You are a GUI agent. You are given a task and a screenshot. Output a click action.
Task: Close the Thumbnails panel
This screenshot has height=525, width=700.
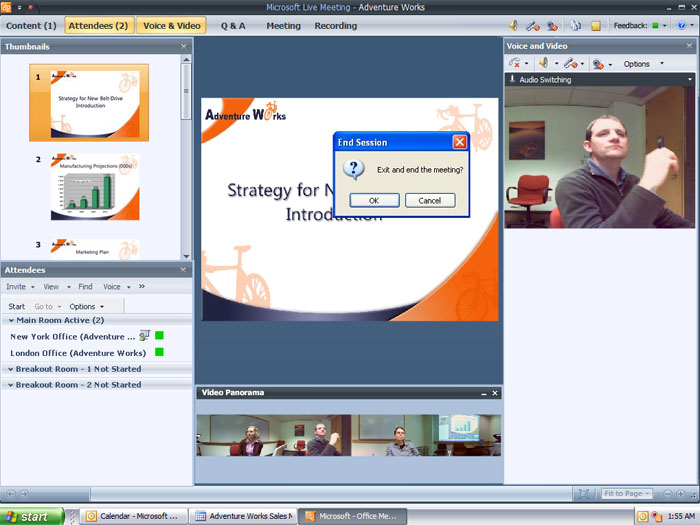183,46
